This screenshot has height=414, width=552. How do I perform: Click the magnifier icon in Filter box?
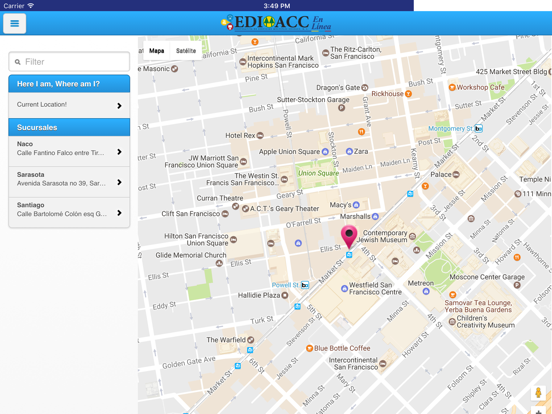tap(17, 62)
